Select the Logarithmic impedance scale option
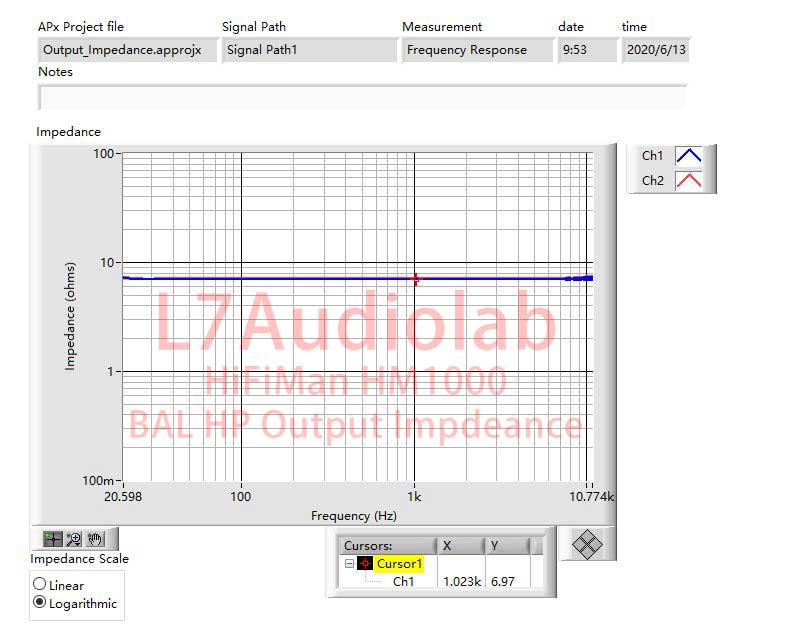This screenshot has width=796, height=642. [40, 603]
